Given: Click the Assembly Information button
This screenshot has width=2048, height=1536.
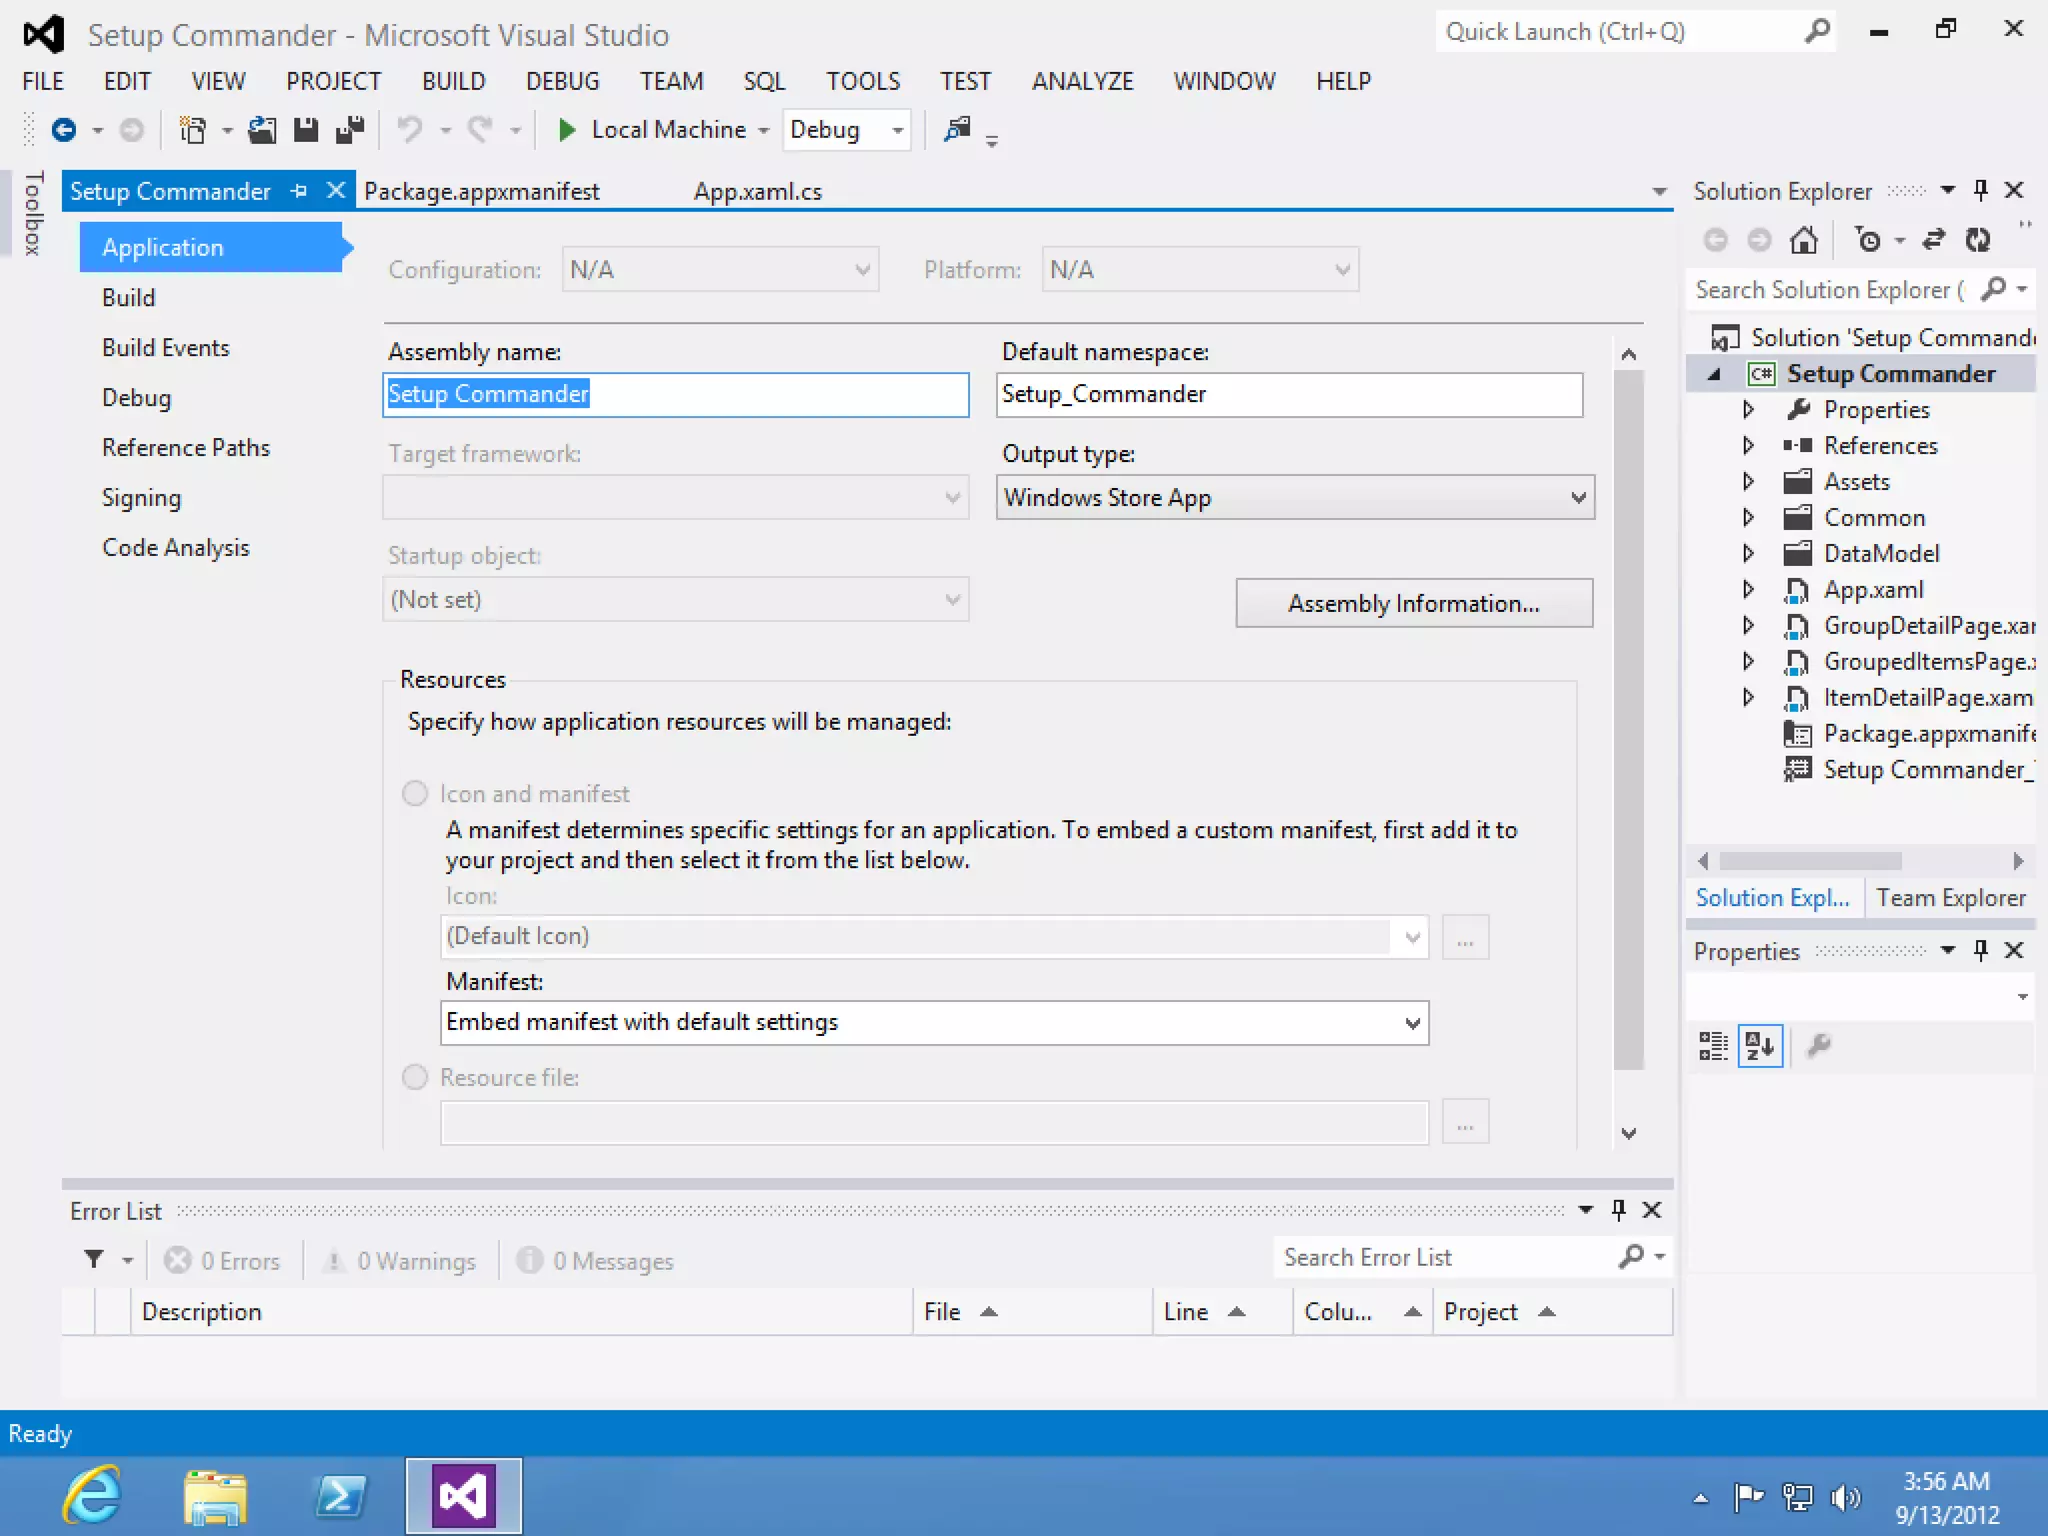Looking at the screenshot, I should pos(1413,603).
